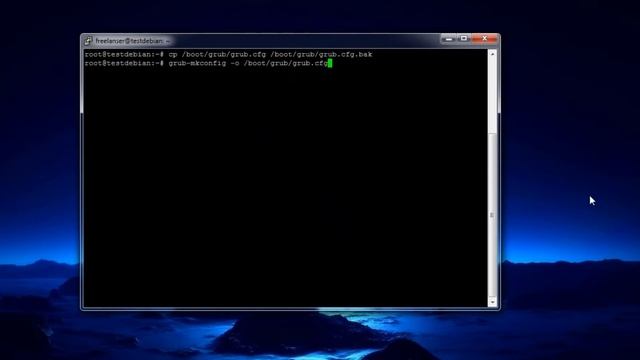Image resolution: width=640 pixels, height=360 pixels.
Task: Click the scrollbar down arrow
Action: (x=493, y=302)
